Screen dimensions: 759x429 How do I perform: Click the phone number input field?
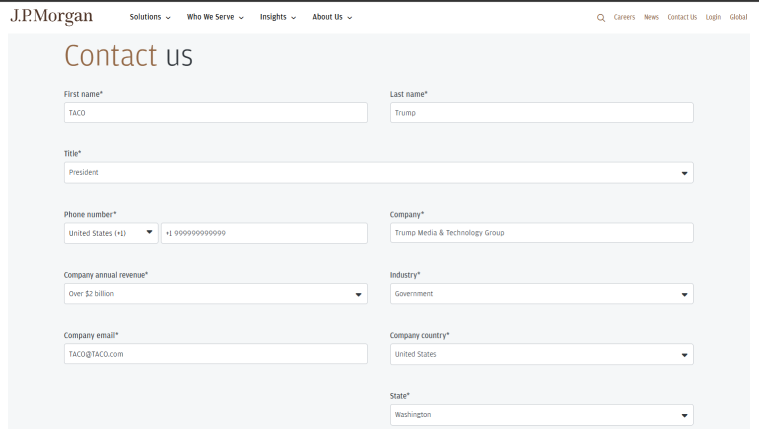(264, 233)
